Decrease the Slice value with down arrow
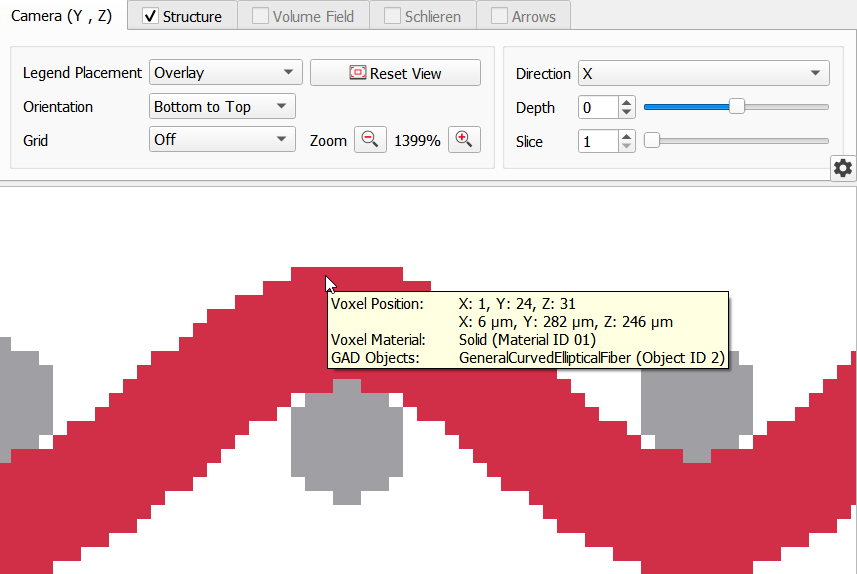 627,147
